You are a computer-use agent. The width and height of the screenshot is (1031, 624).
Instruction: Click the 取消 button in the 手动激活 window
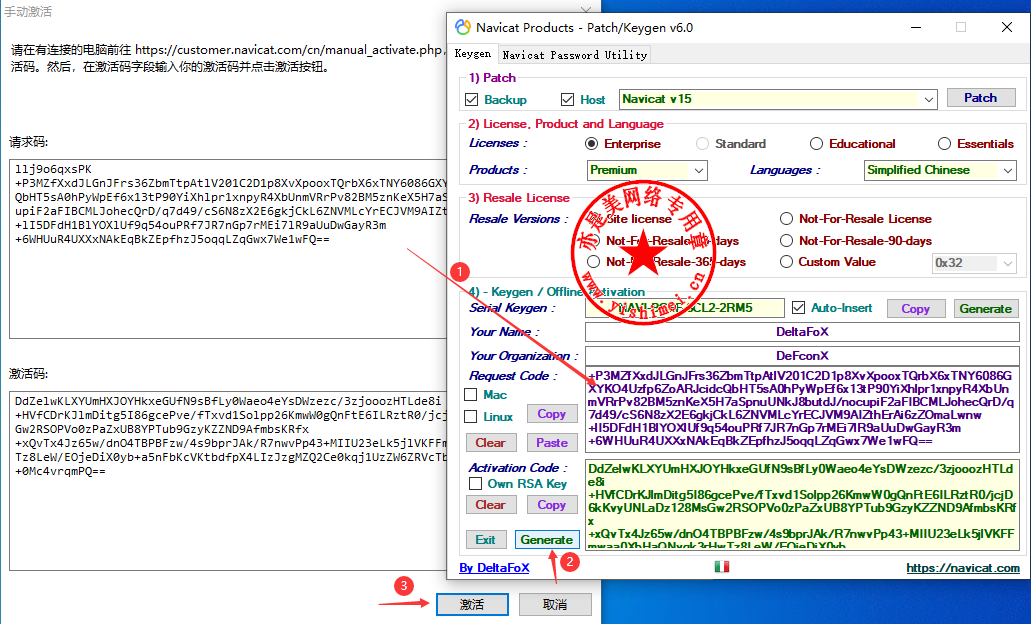555,604
